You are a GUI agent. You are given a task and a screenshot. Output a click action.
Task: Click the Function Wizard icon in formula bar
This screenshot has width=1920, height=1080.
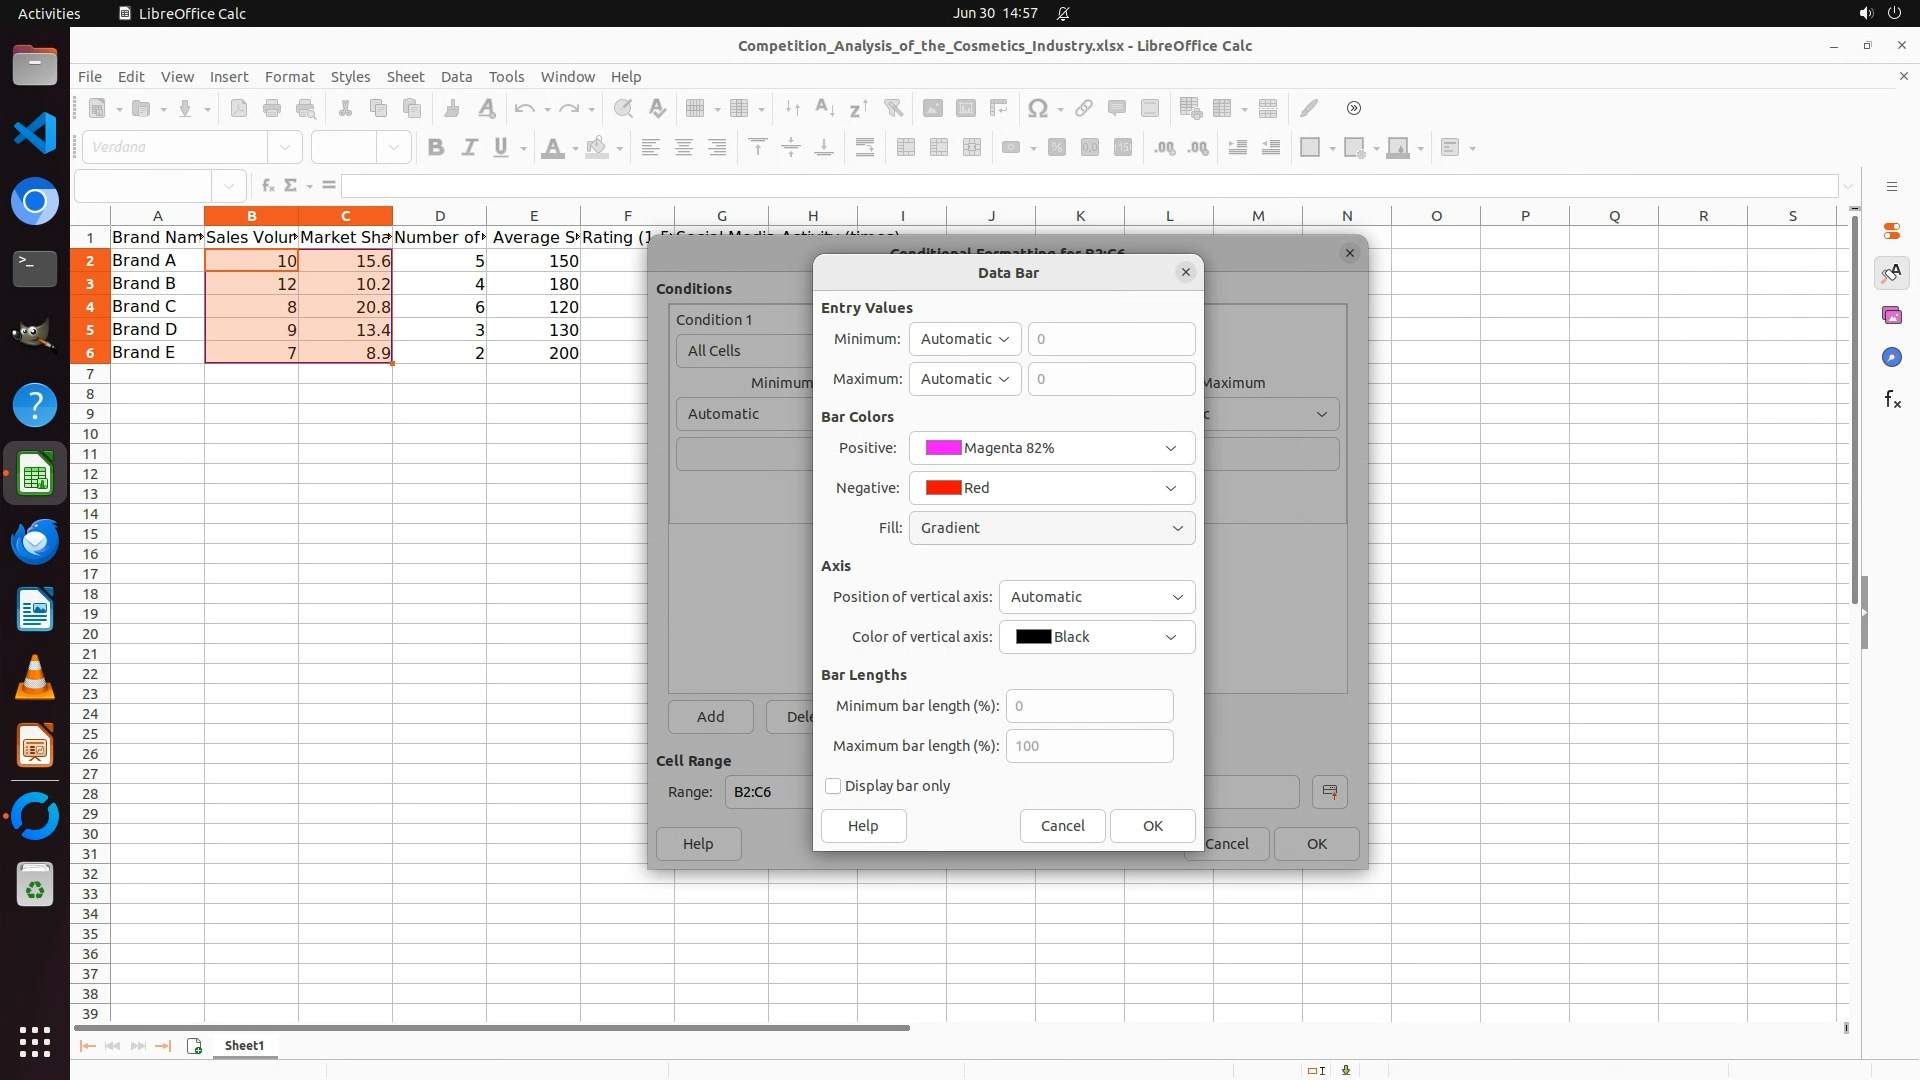pos(267,186)
